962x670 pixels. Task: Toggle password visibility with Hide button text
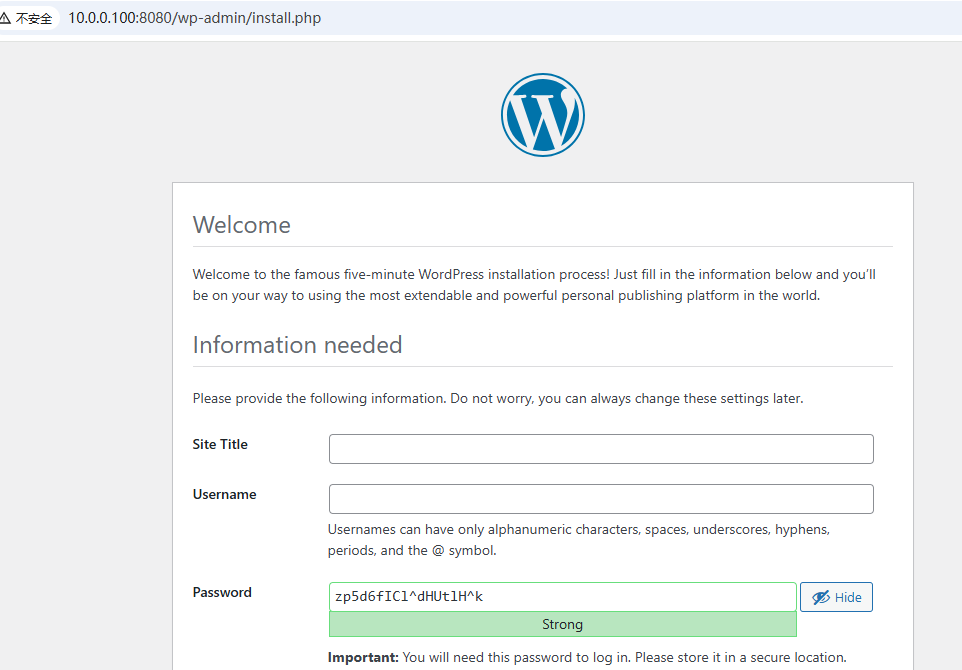click(848, 597)
